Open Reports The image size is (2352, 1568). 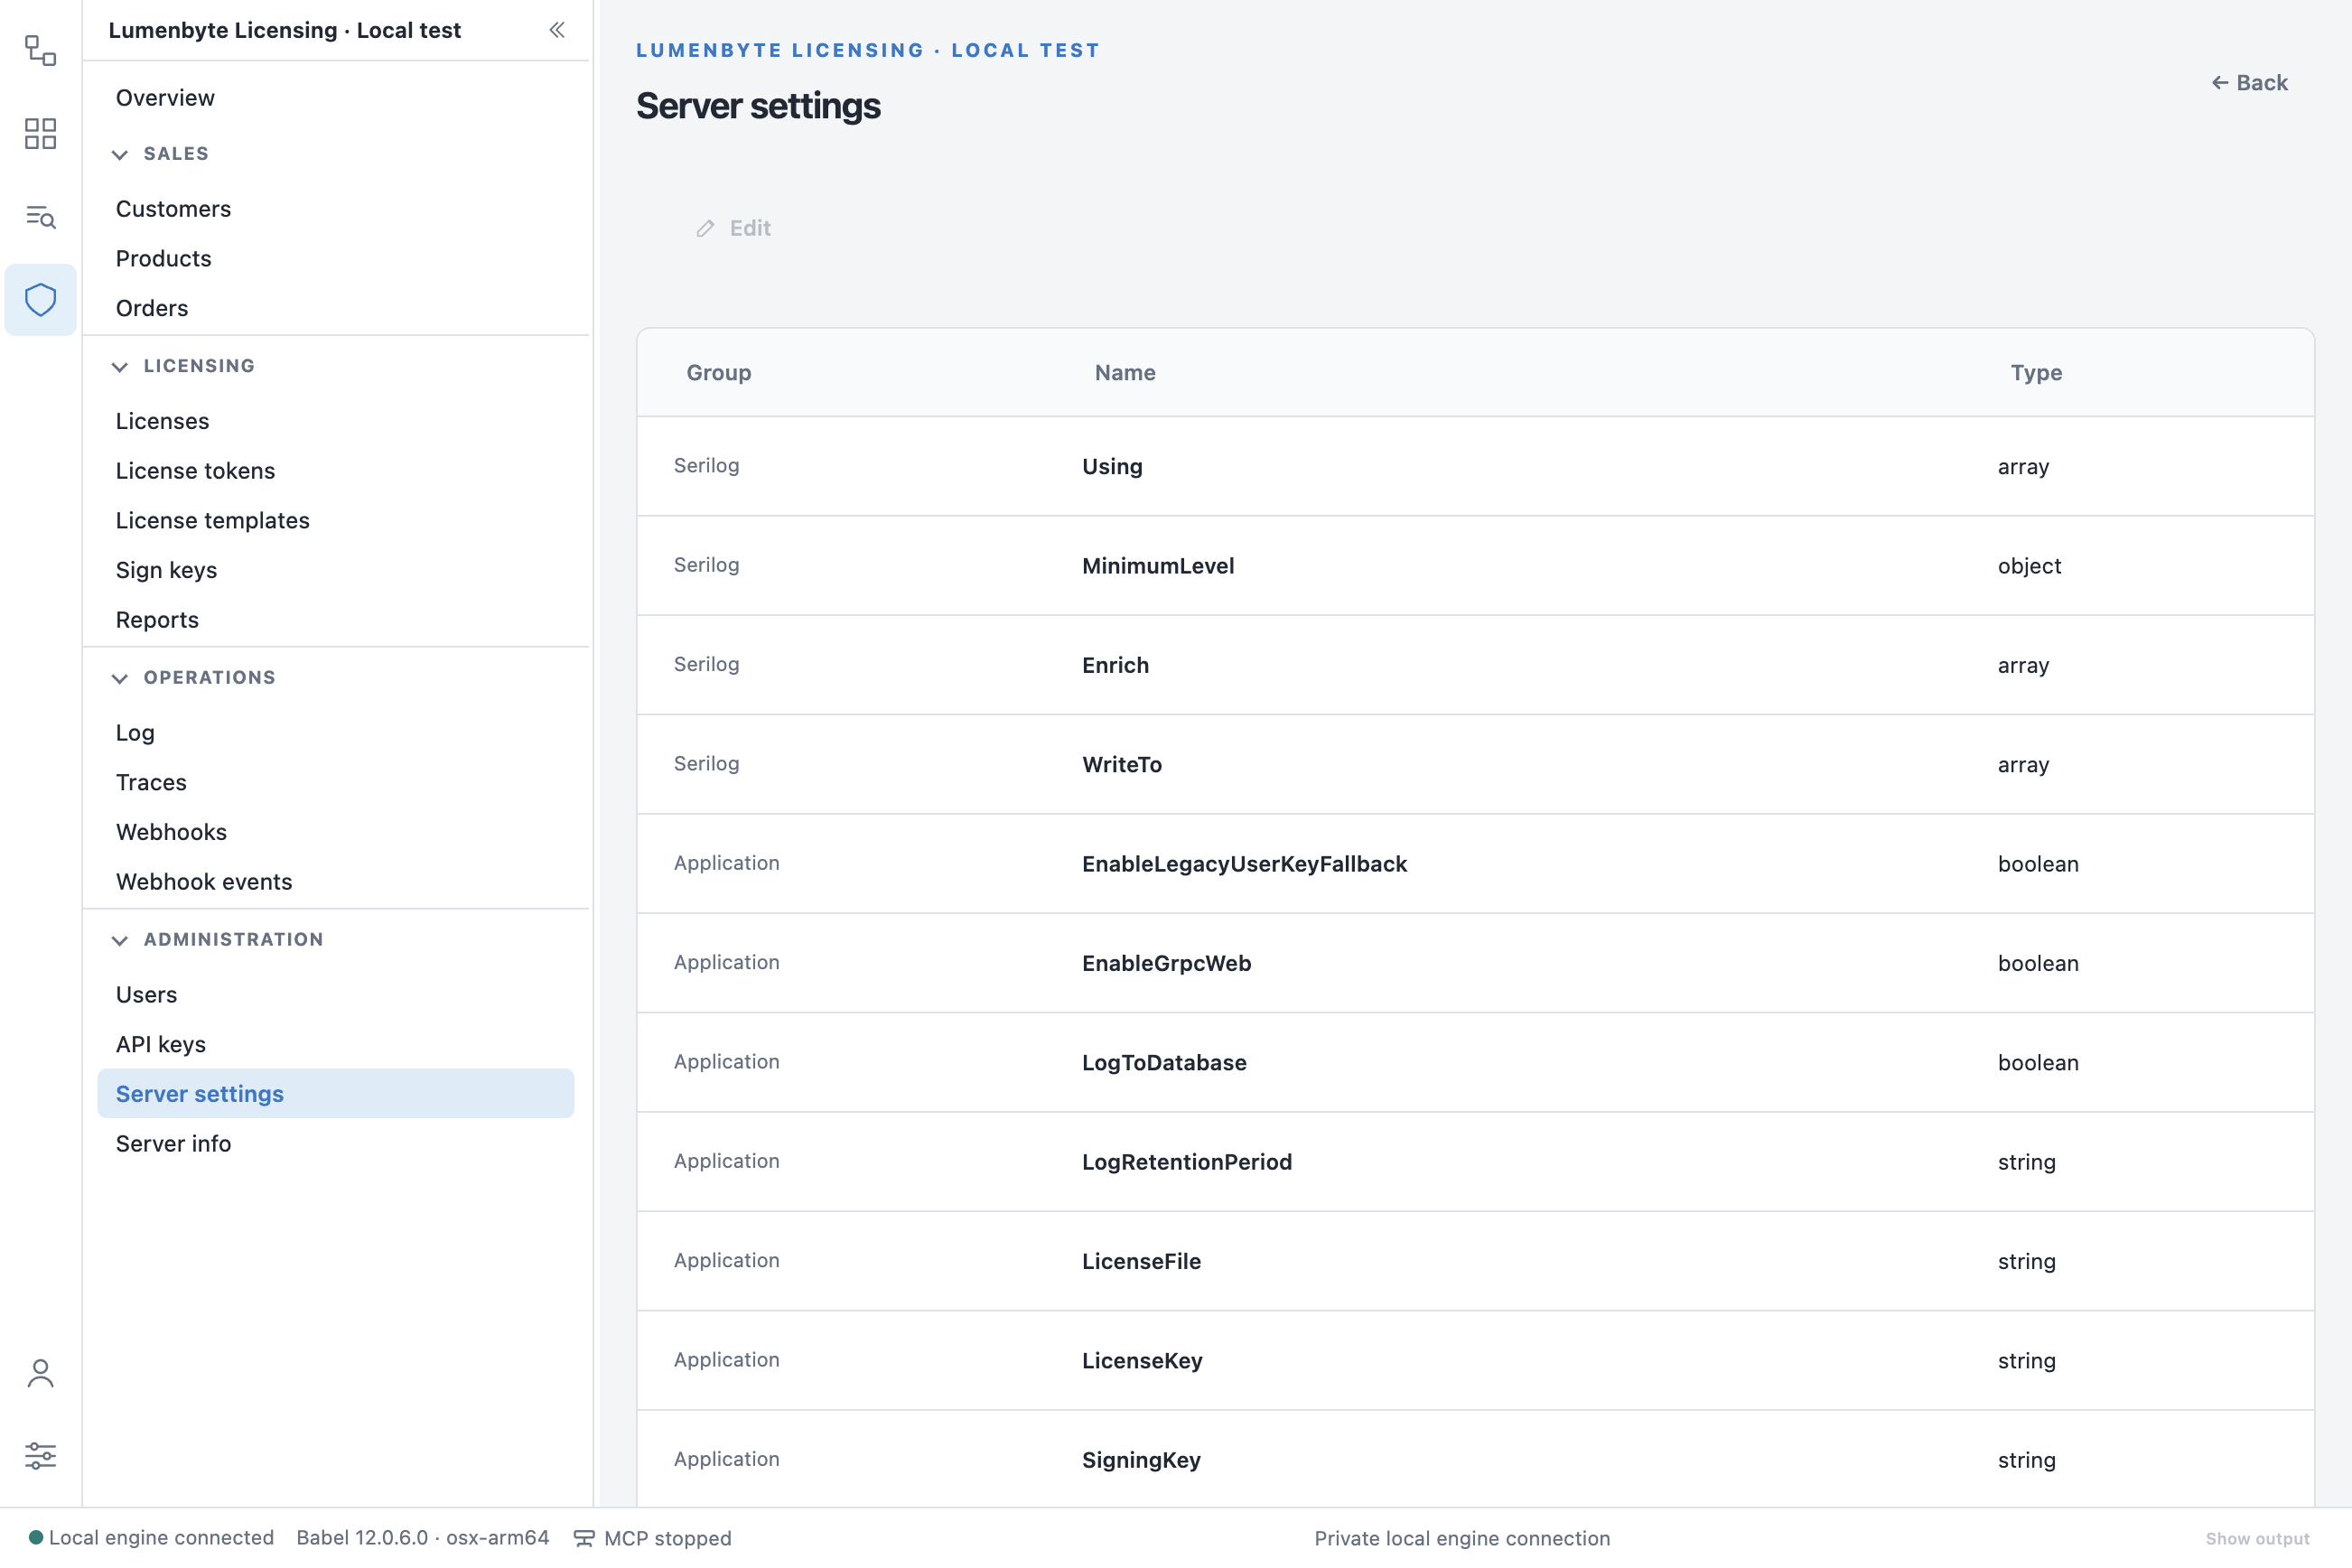pos(336,620)
